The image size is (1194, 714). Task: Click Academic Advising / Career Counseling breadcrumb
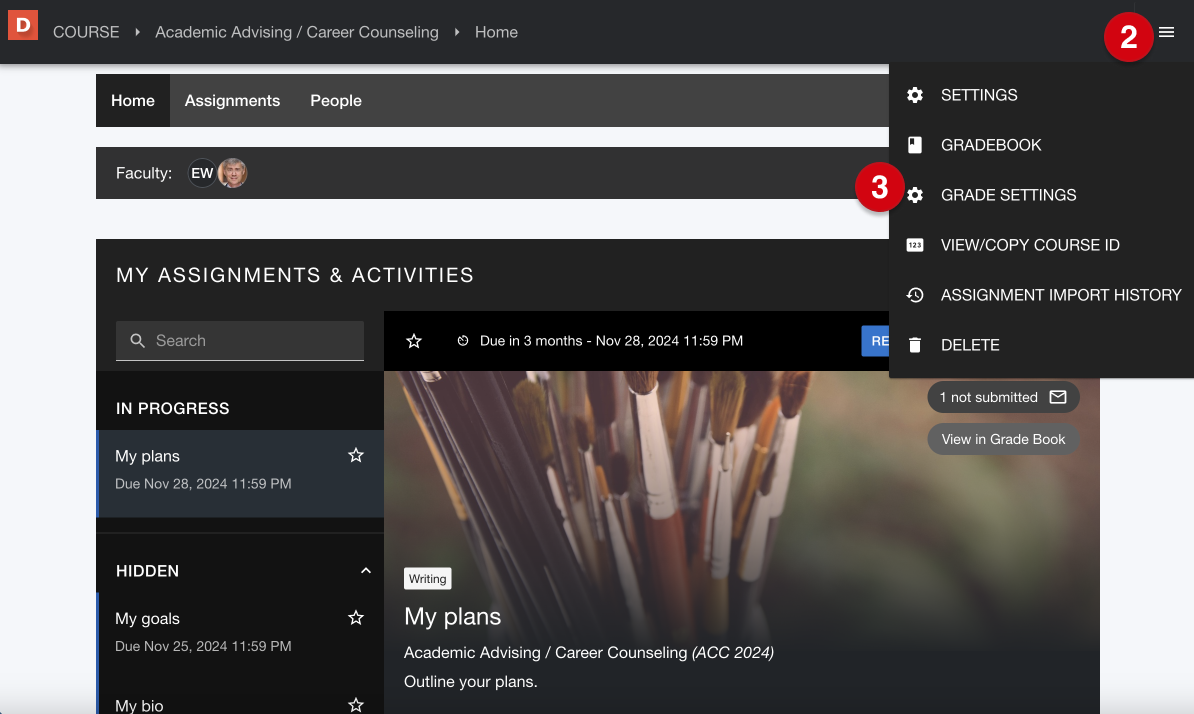(x=297, y=32)
